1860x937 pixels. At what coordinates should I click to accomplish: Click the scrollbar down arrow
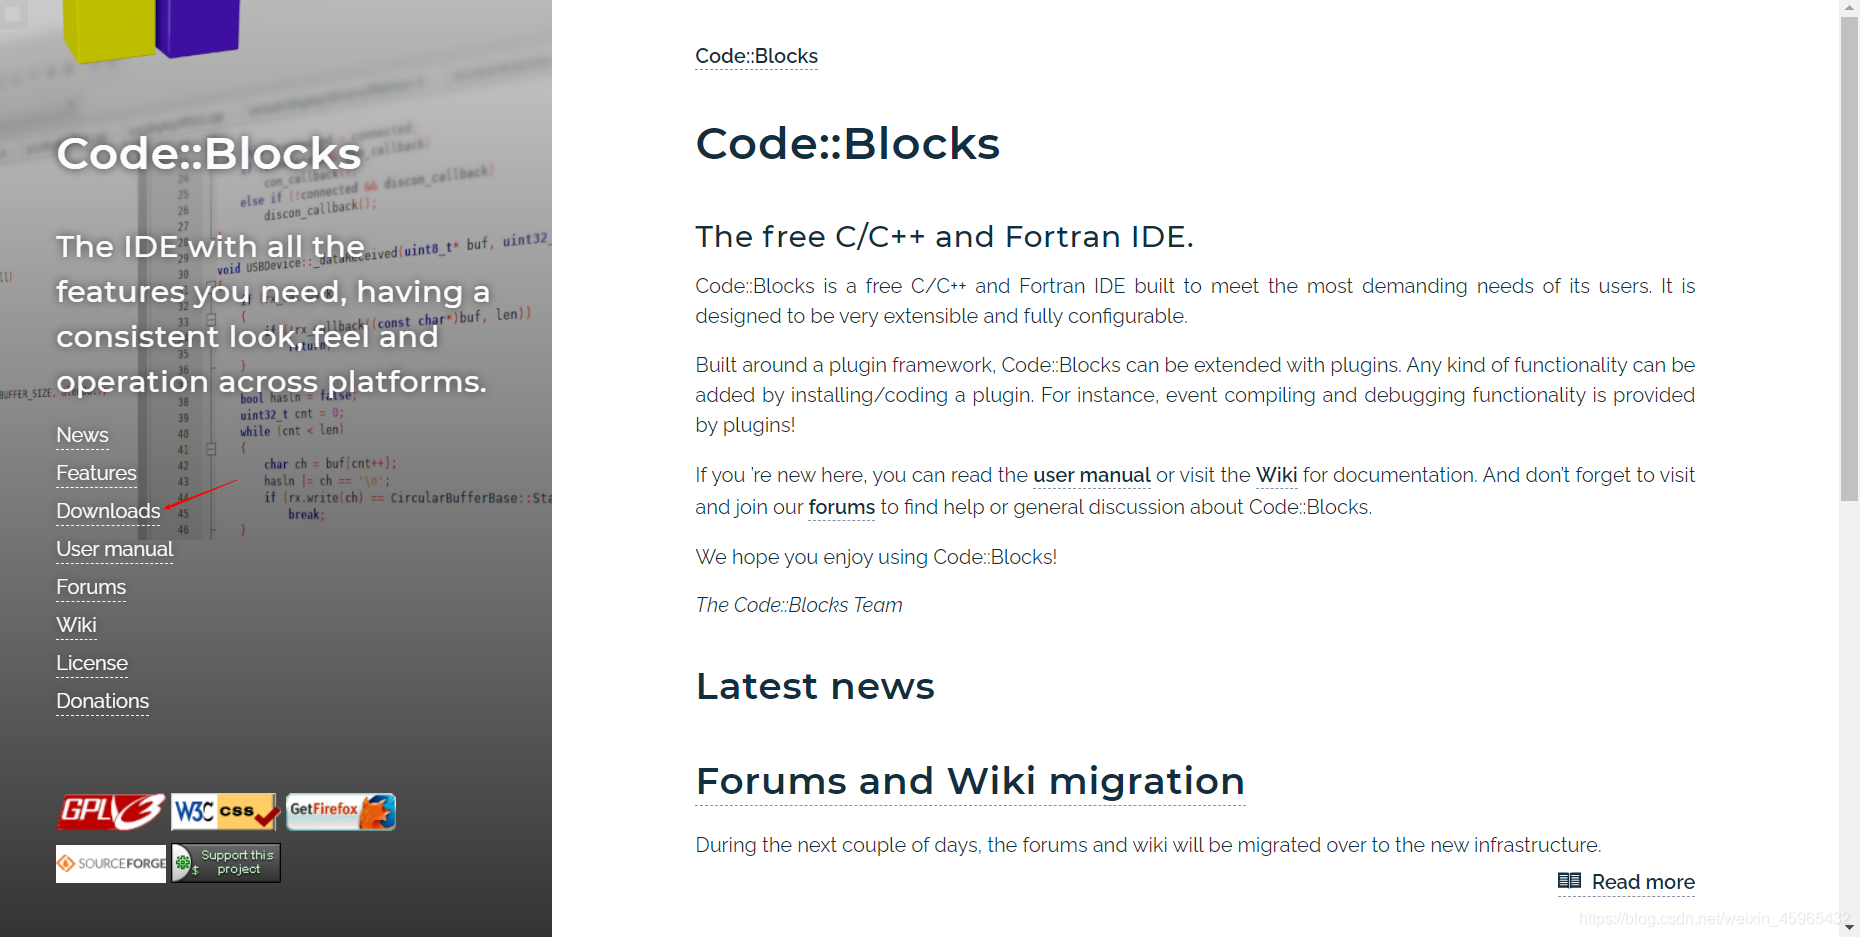pyautogui.click(x=1849, y=927)
